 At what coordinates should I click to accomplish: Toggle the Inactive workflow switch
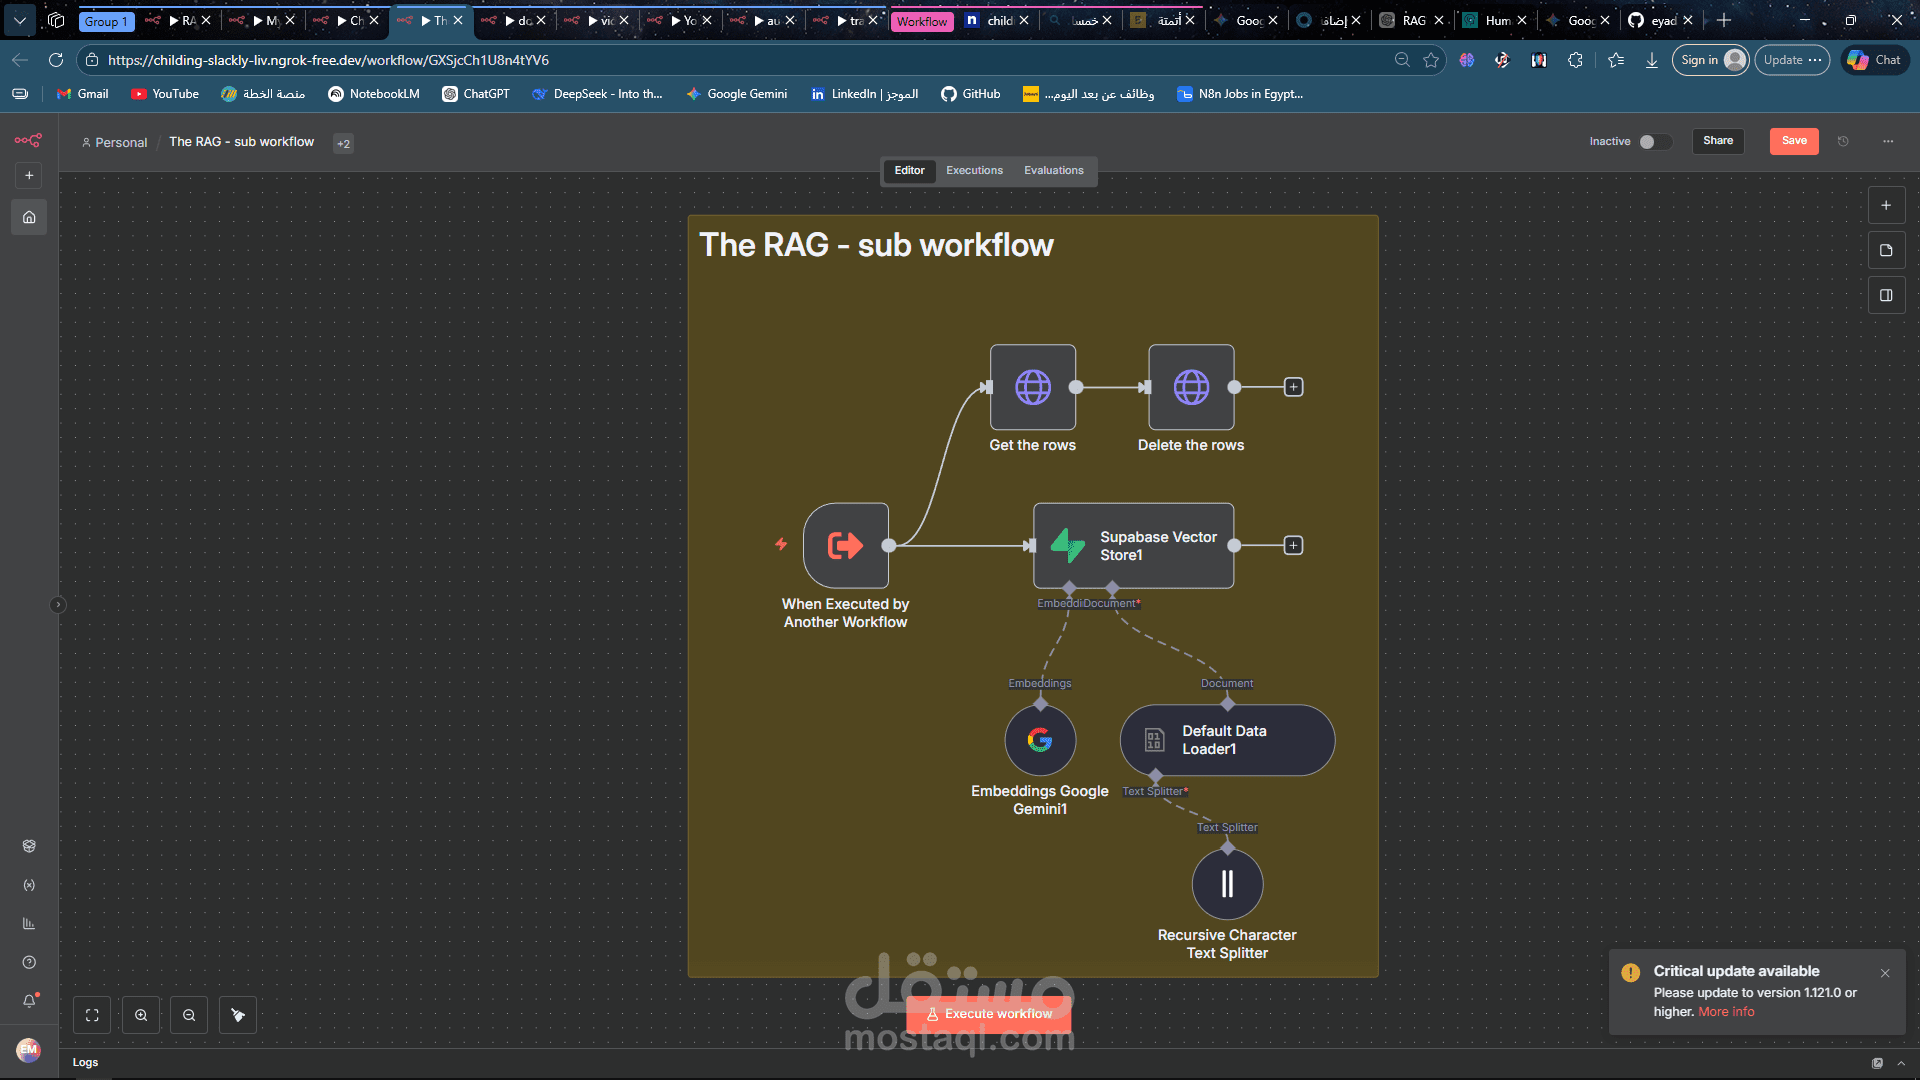pyautogui.click(x=1654, y=142)
